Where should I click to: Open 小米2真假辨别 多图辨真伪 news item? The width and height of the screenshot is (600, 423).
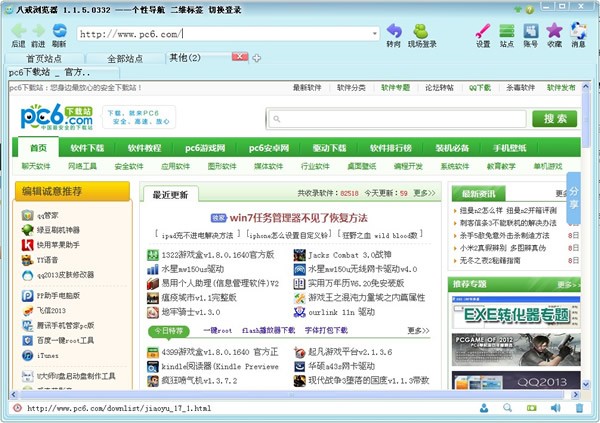click(503, 248)
